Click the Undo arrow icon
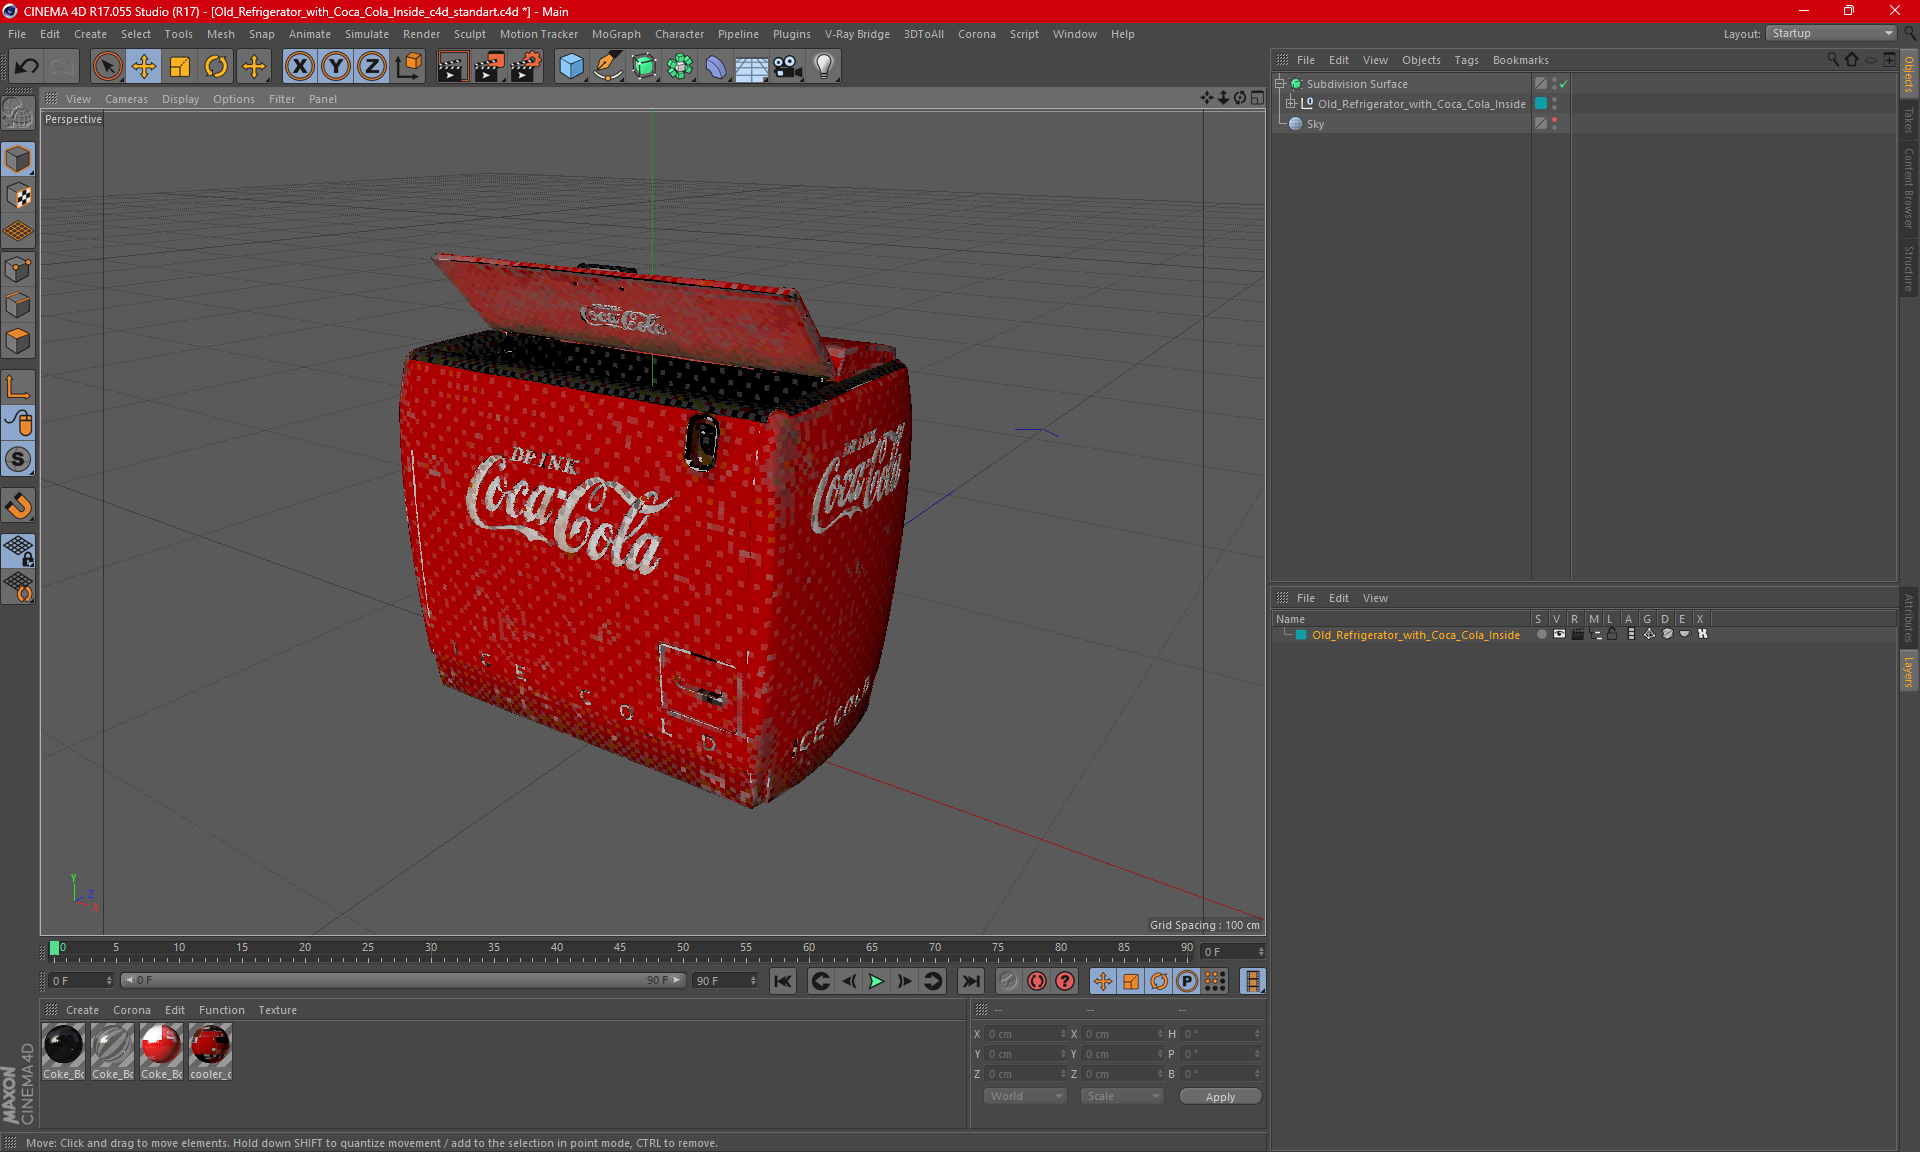The height and width of the screenshot is (1152, 1920). pos(26,67)
